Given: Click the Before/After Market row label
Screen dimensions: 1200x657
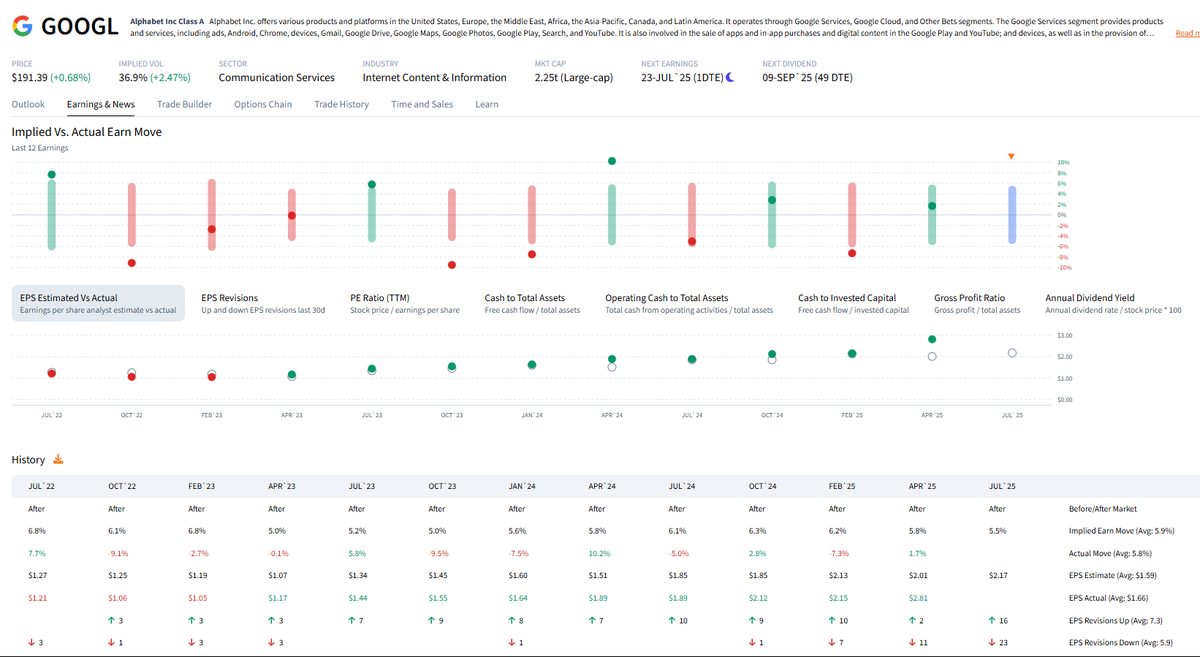Looking at the screenshot, I should coord(1102,508).
